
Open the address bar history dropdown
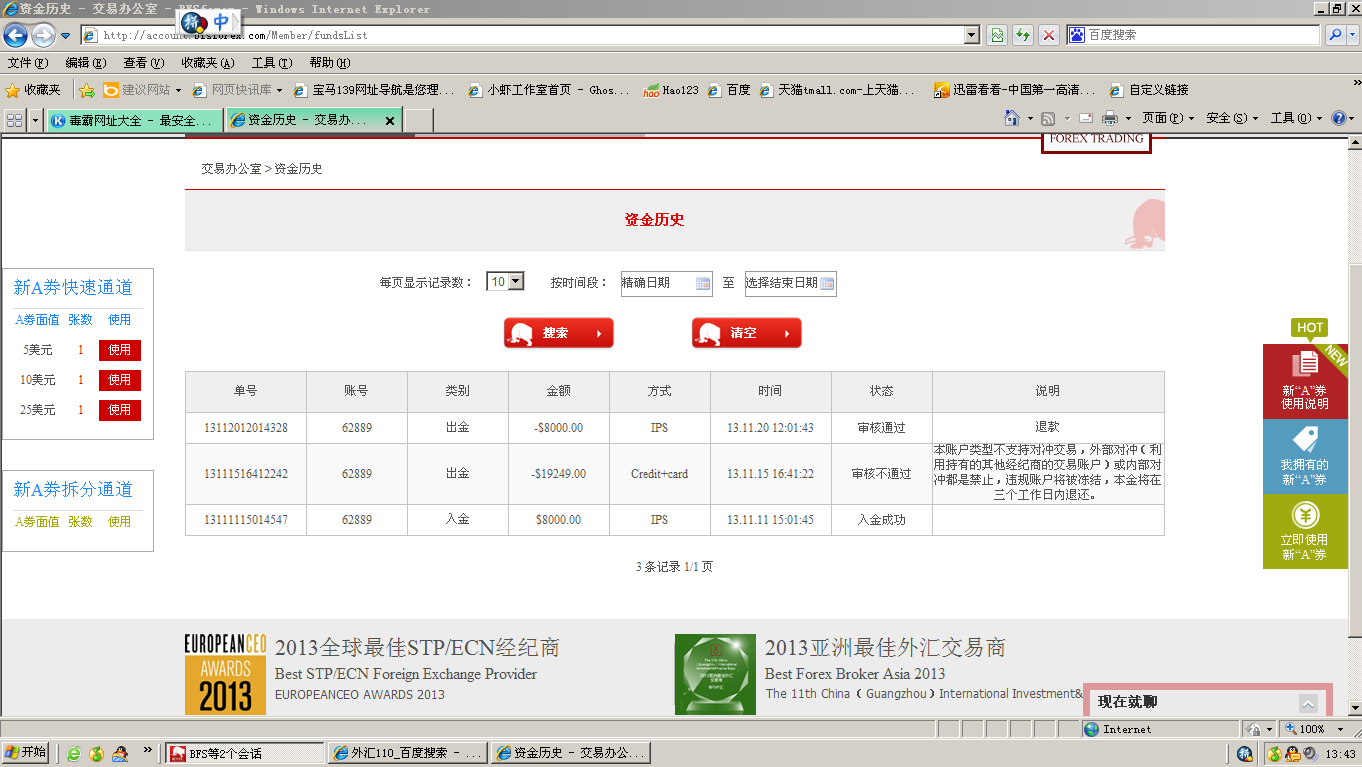click(x=971, y=35)
